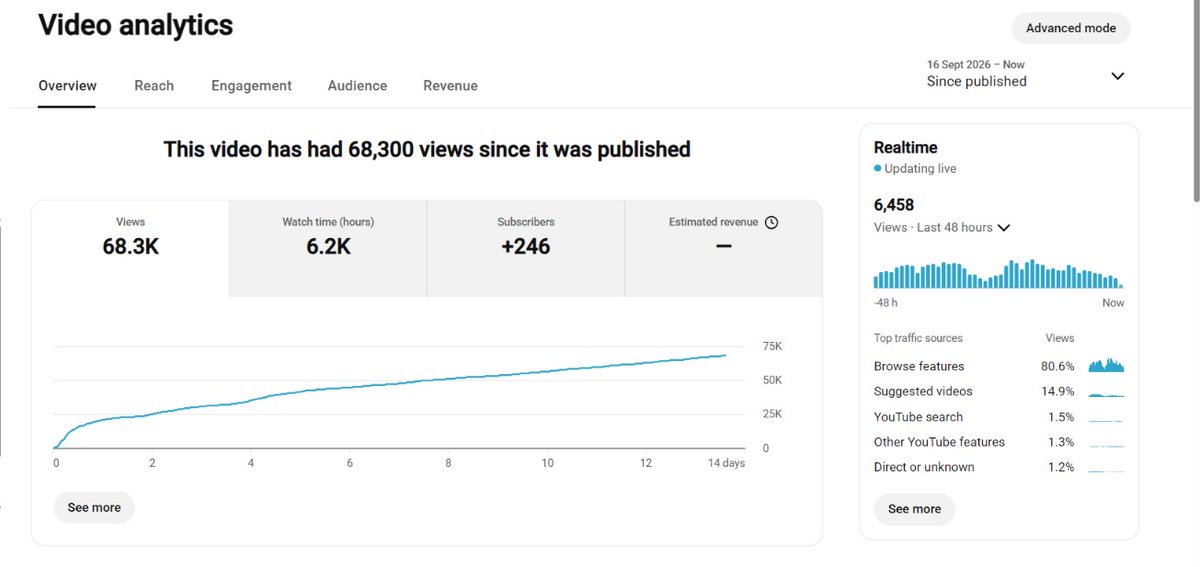Open the Audience tab
Image resolution: width=1200 pixels, height=567 pixels.
[x=357, y=86]
